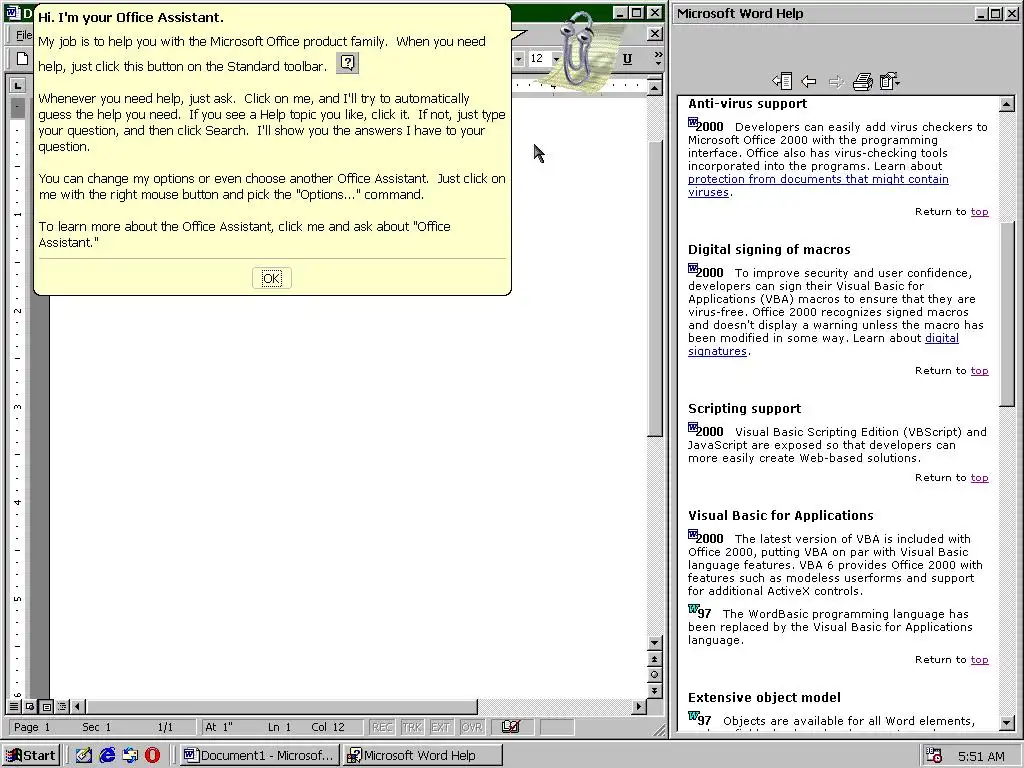Toggle REC macro recording indicator
Image resolution: width=1024 pixels, height=768 pixels.
tap(382, 727)
